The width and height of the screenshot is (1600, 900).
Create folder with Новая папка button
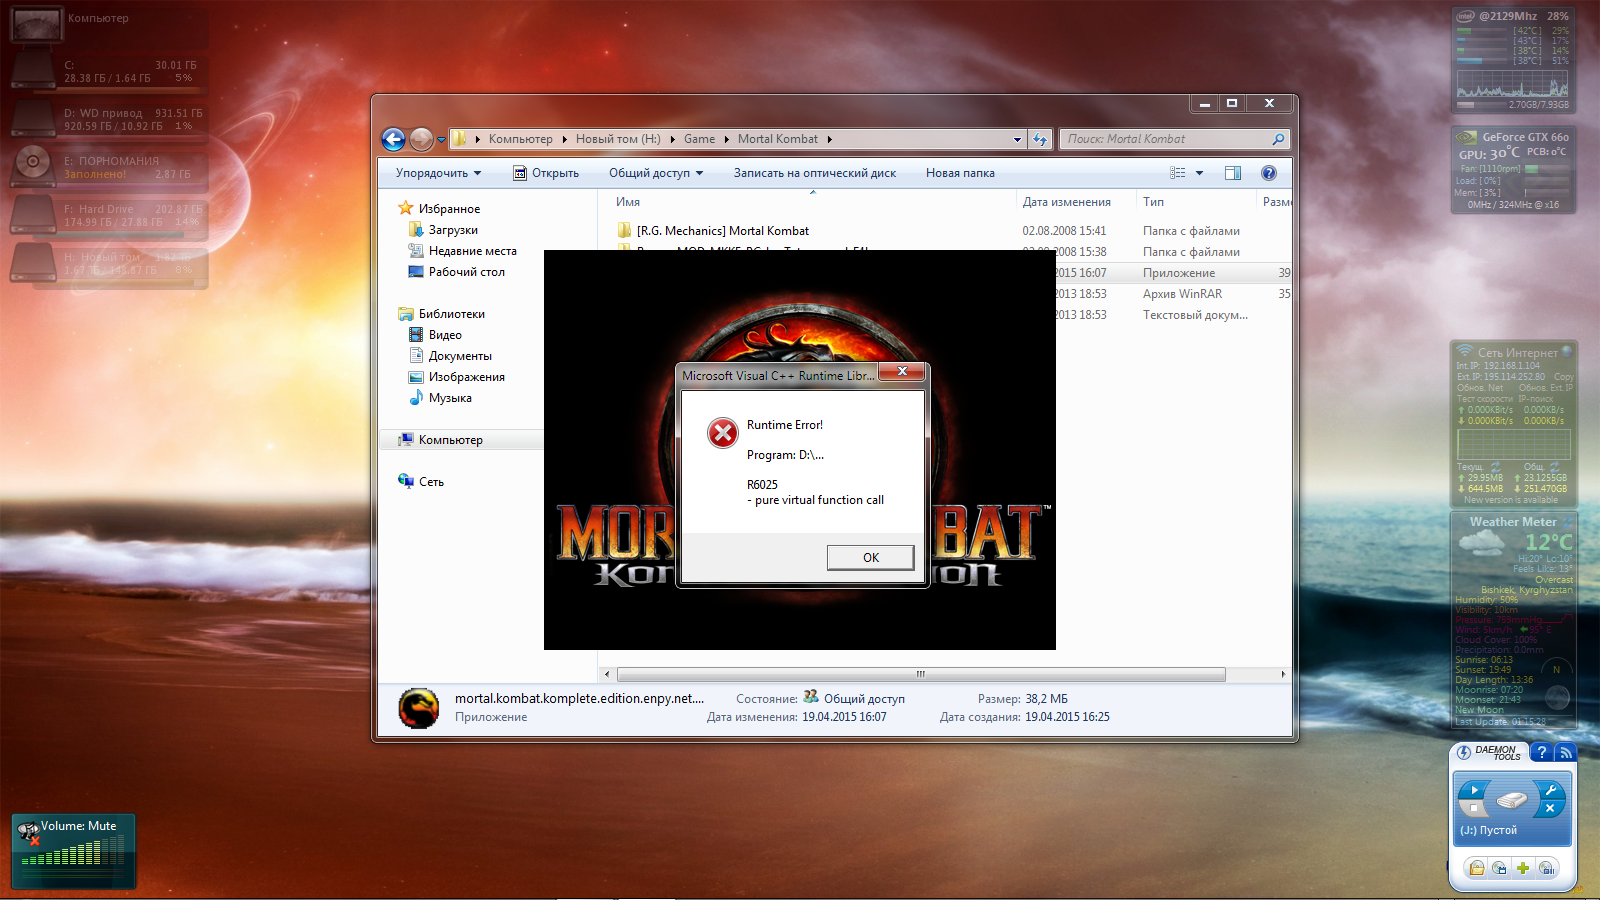pos(960,173)
